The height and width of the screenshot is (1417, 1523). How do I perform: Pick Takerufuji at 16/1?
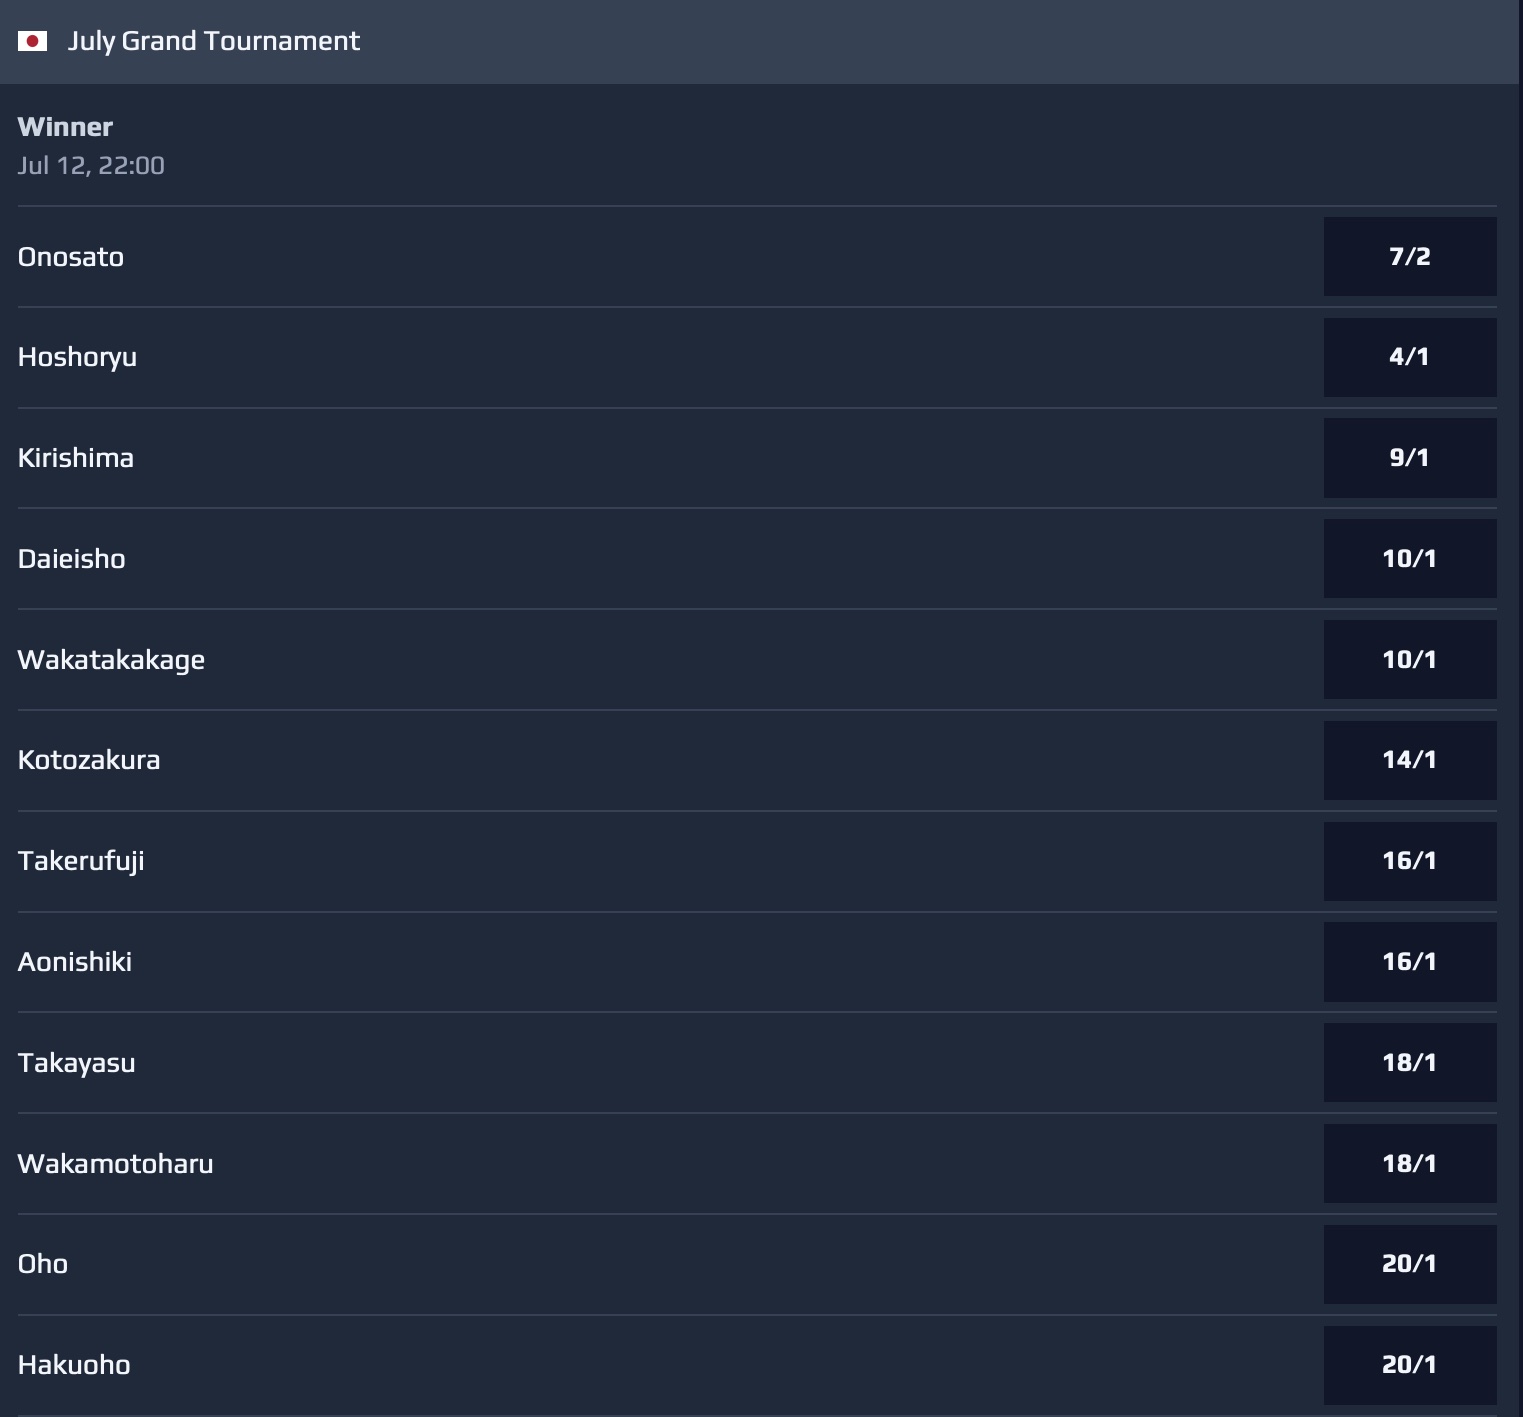coord(1410,861)
